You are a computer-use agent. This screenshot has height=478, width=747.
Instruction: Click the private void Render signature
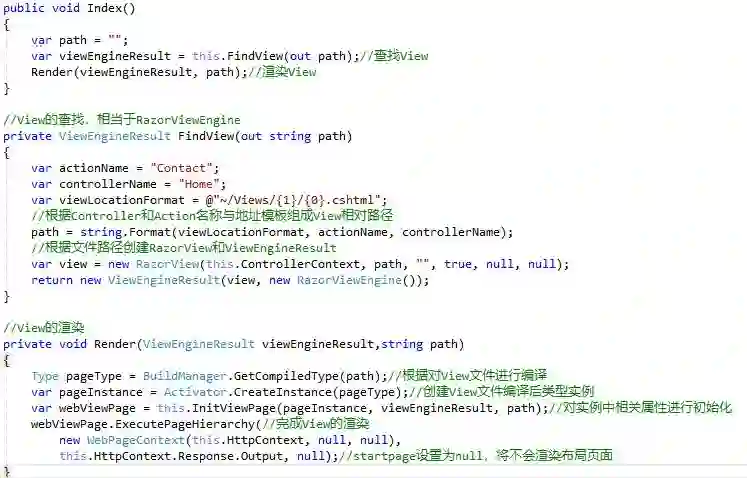point(233,344)
